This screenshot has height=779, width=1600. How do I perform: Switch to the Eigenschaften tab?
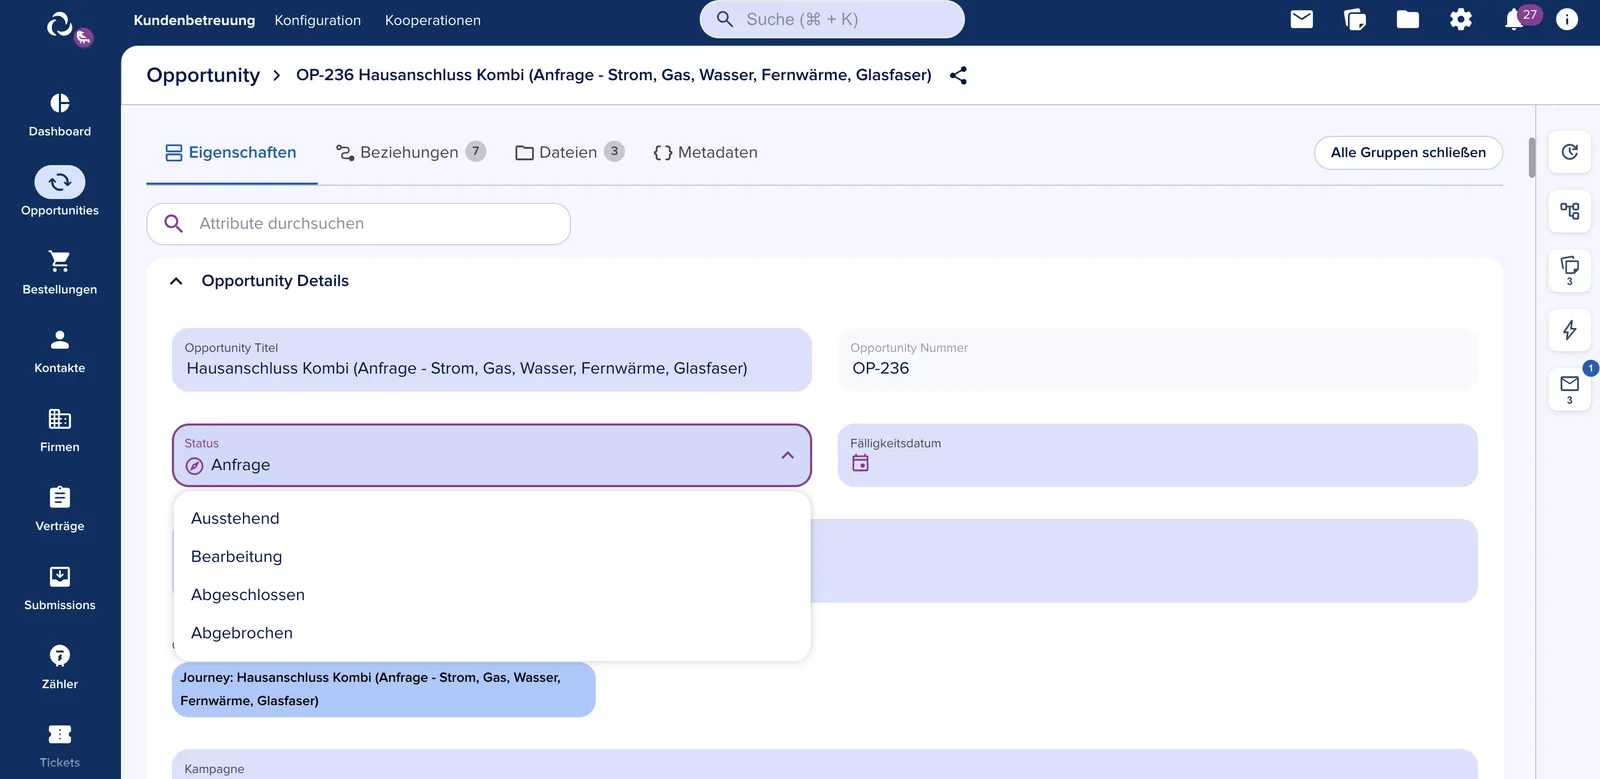coord(231,153)
